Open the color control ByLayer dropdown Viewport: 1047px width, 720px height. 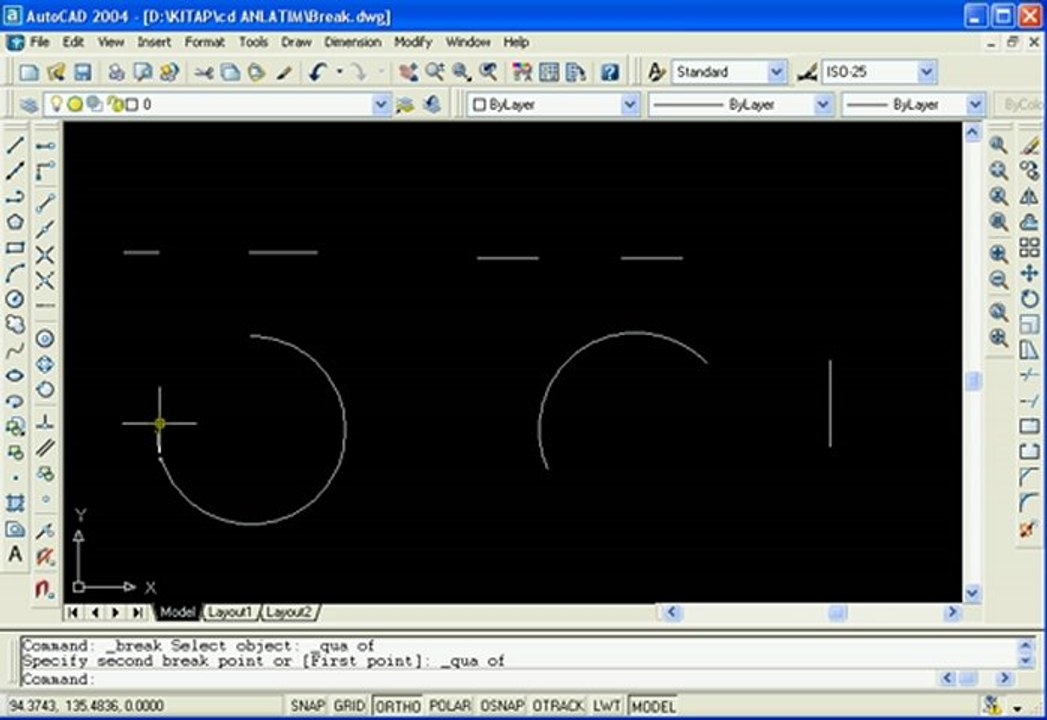629,105
